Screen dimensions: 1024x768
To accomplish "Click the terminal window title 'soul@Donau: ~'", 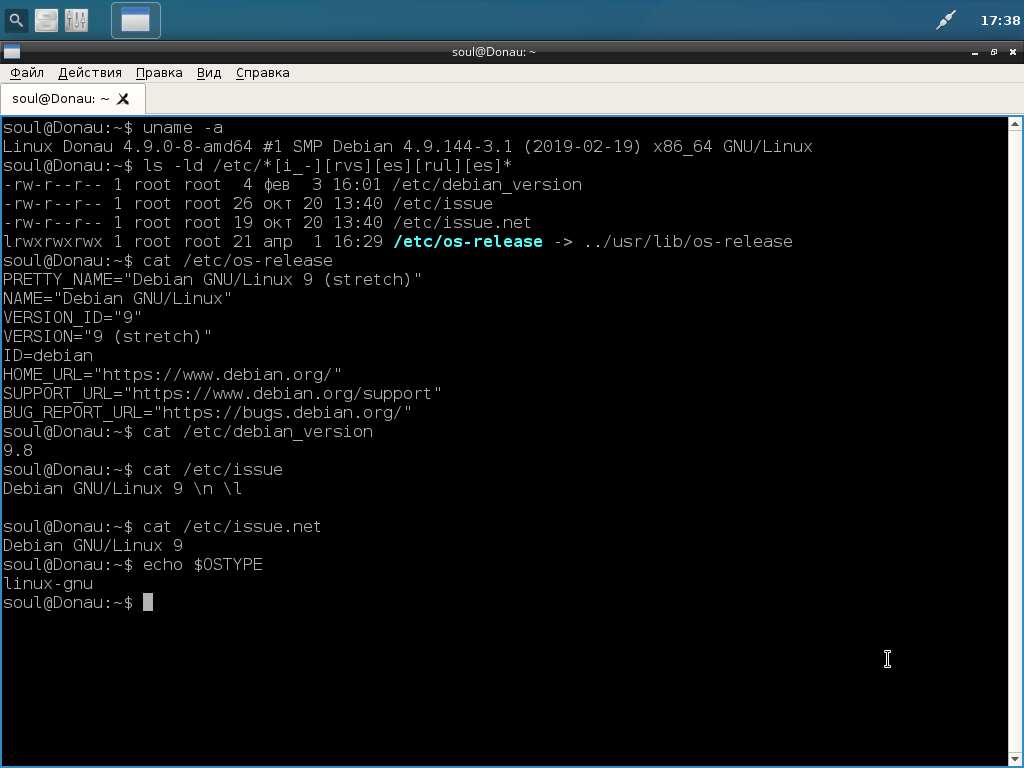I will [494, 52].
